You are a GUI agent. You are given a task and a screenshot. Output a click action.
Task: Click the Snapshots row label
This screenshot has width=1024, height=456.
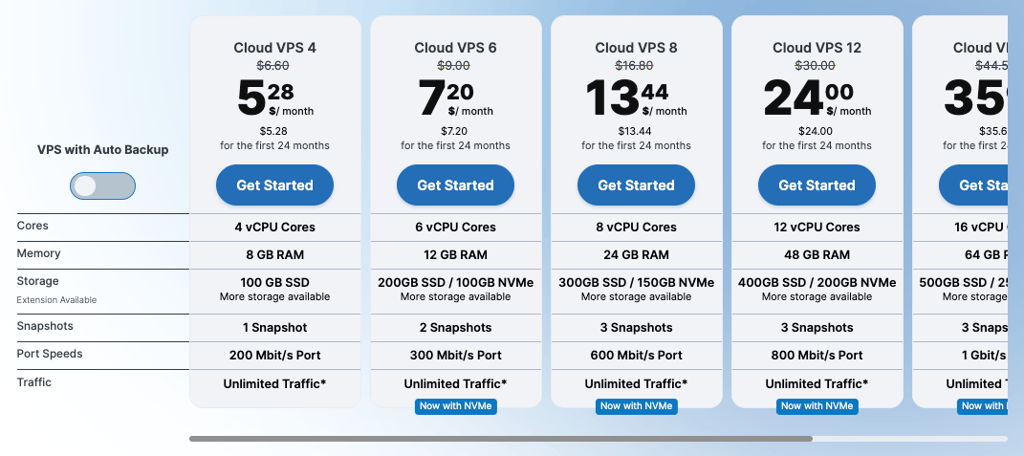coord(45,326)
